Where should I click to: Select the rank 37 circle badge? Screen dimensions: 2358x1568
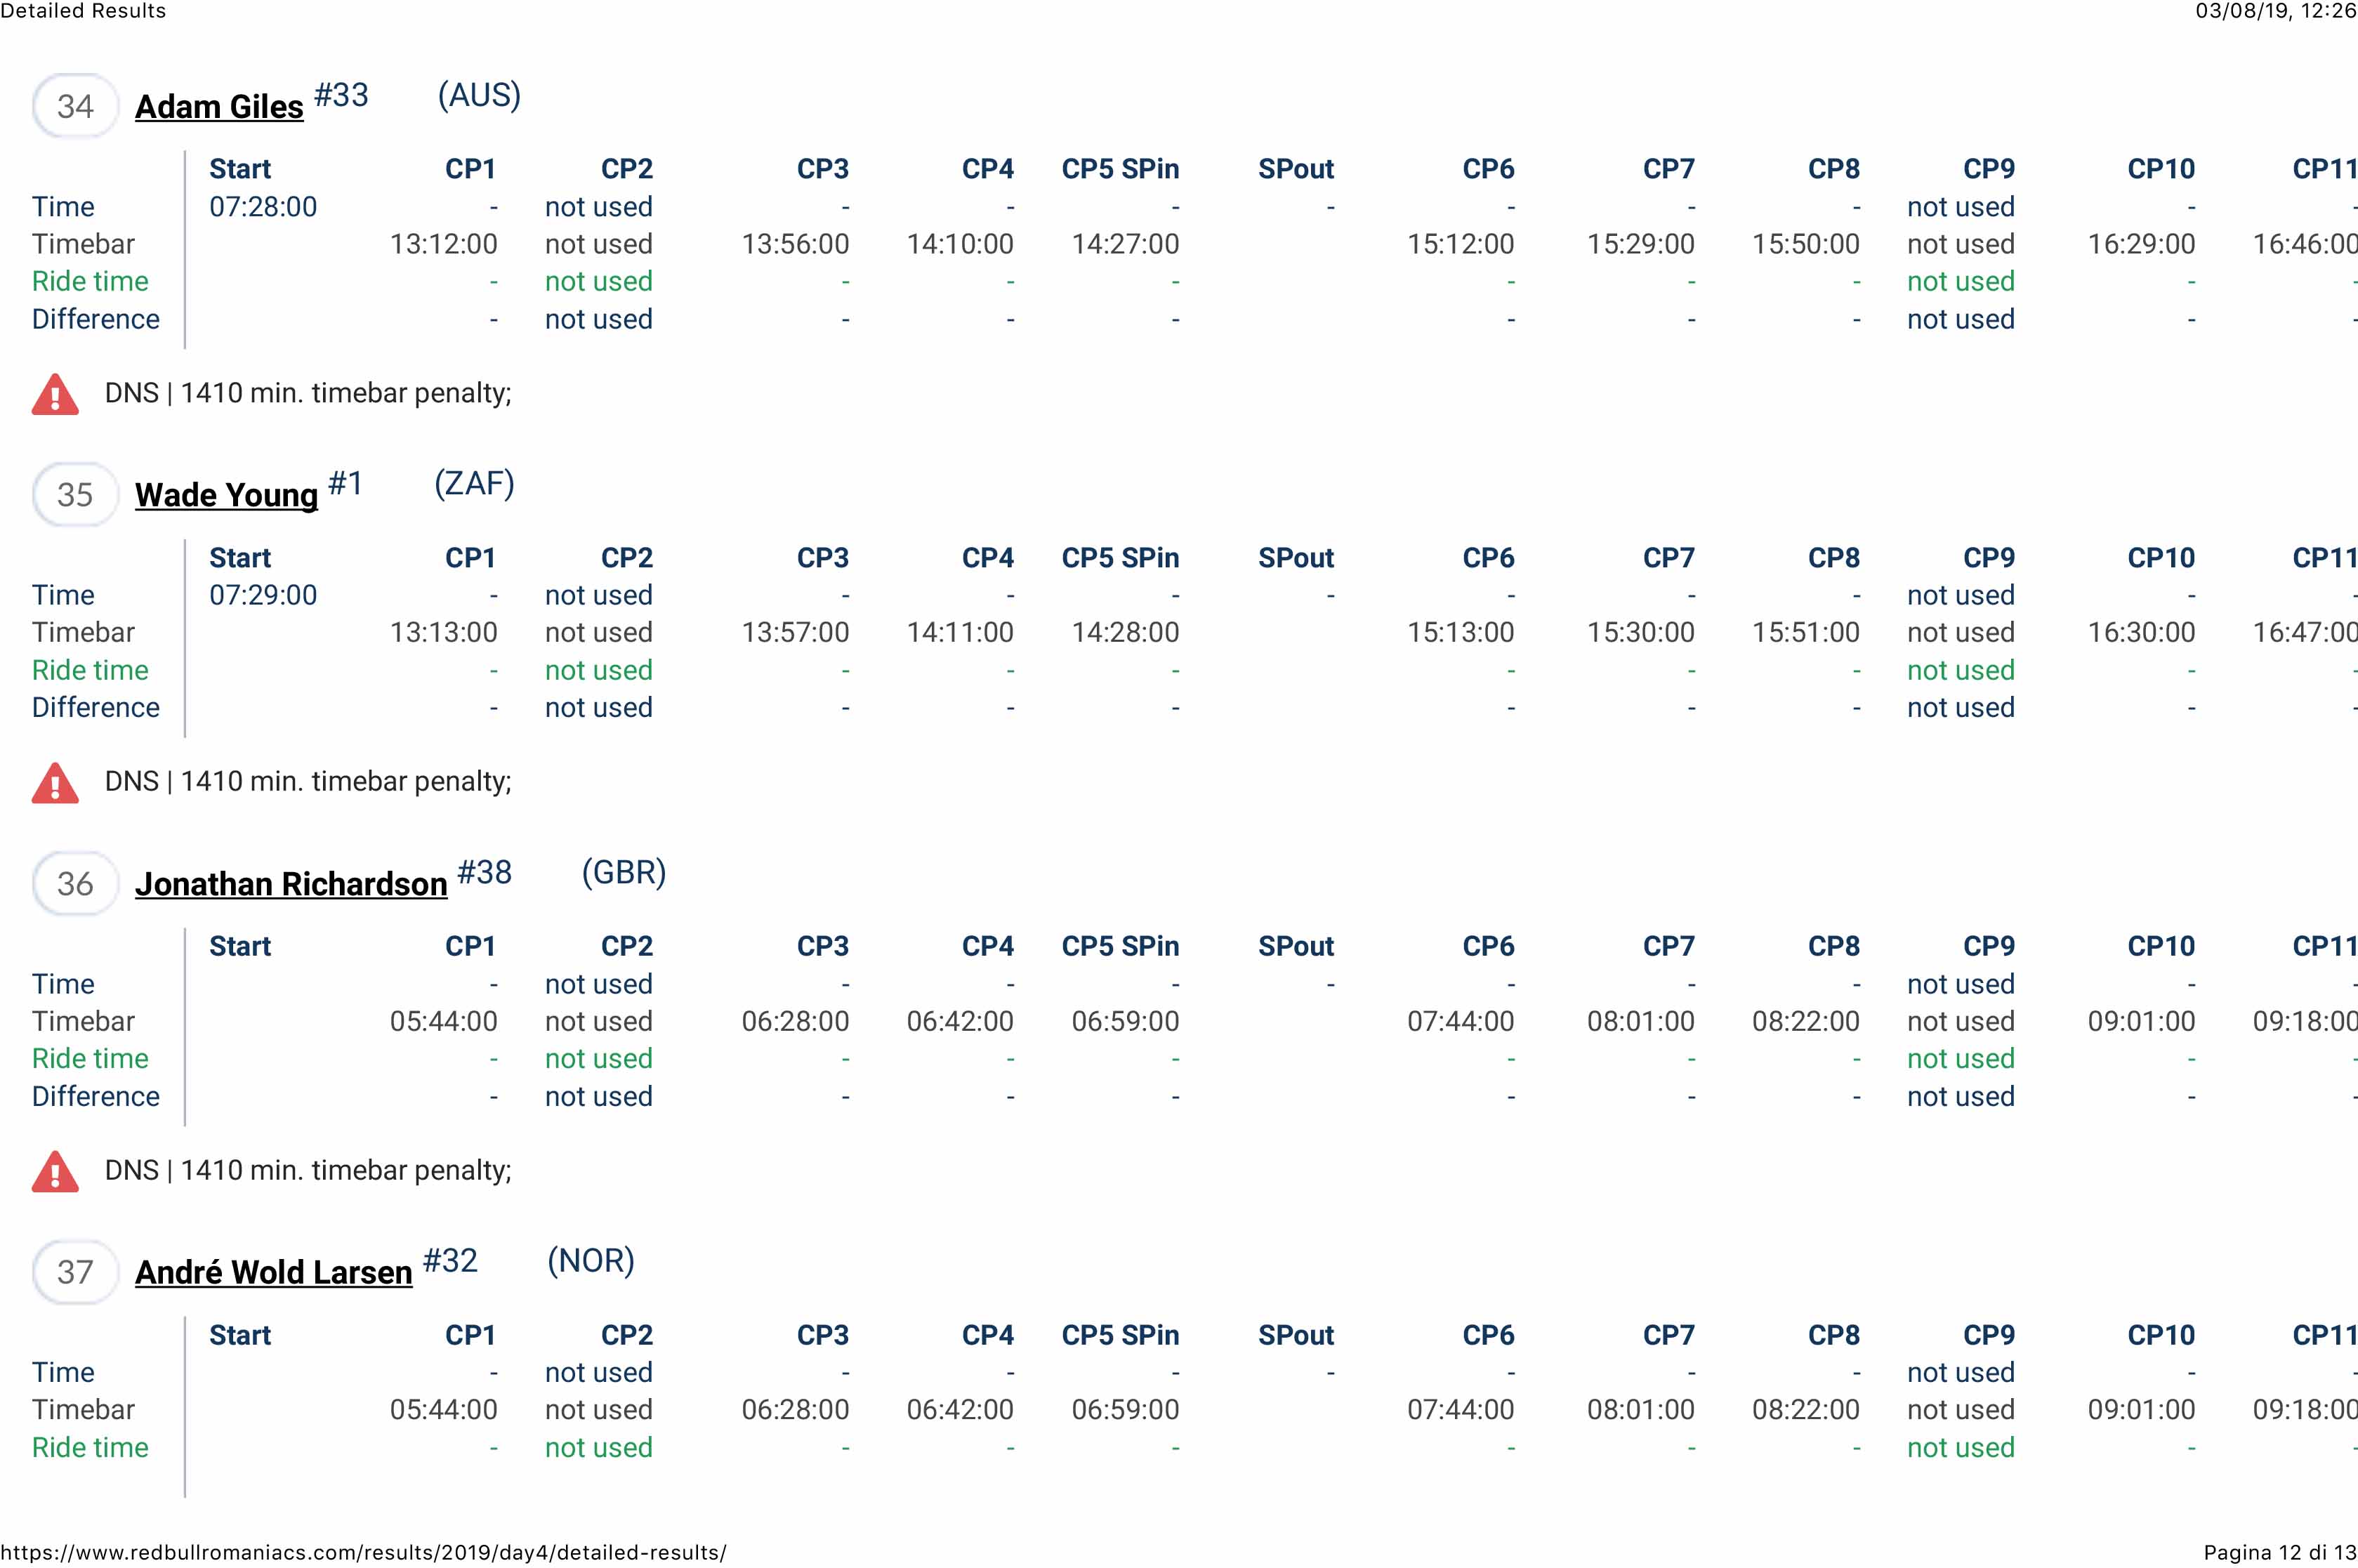point(75,1272)
